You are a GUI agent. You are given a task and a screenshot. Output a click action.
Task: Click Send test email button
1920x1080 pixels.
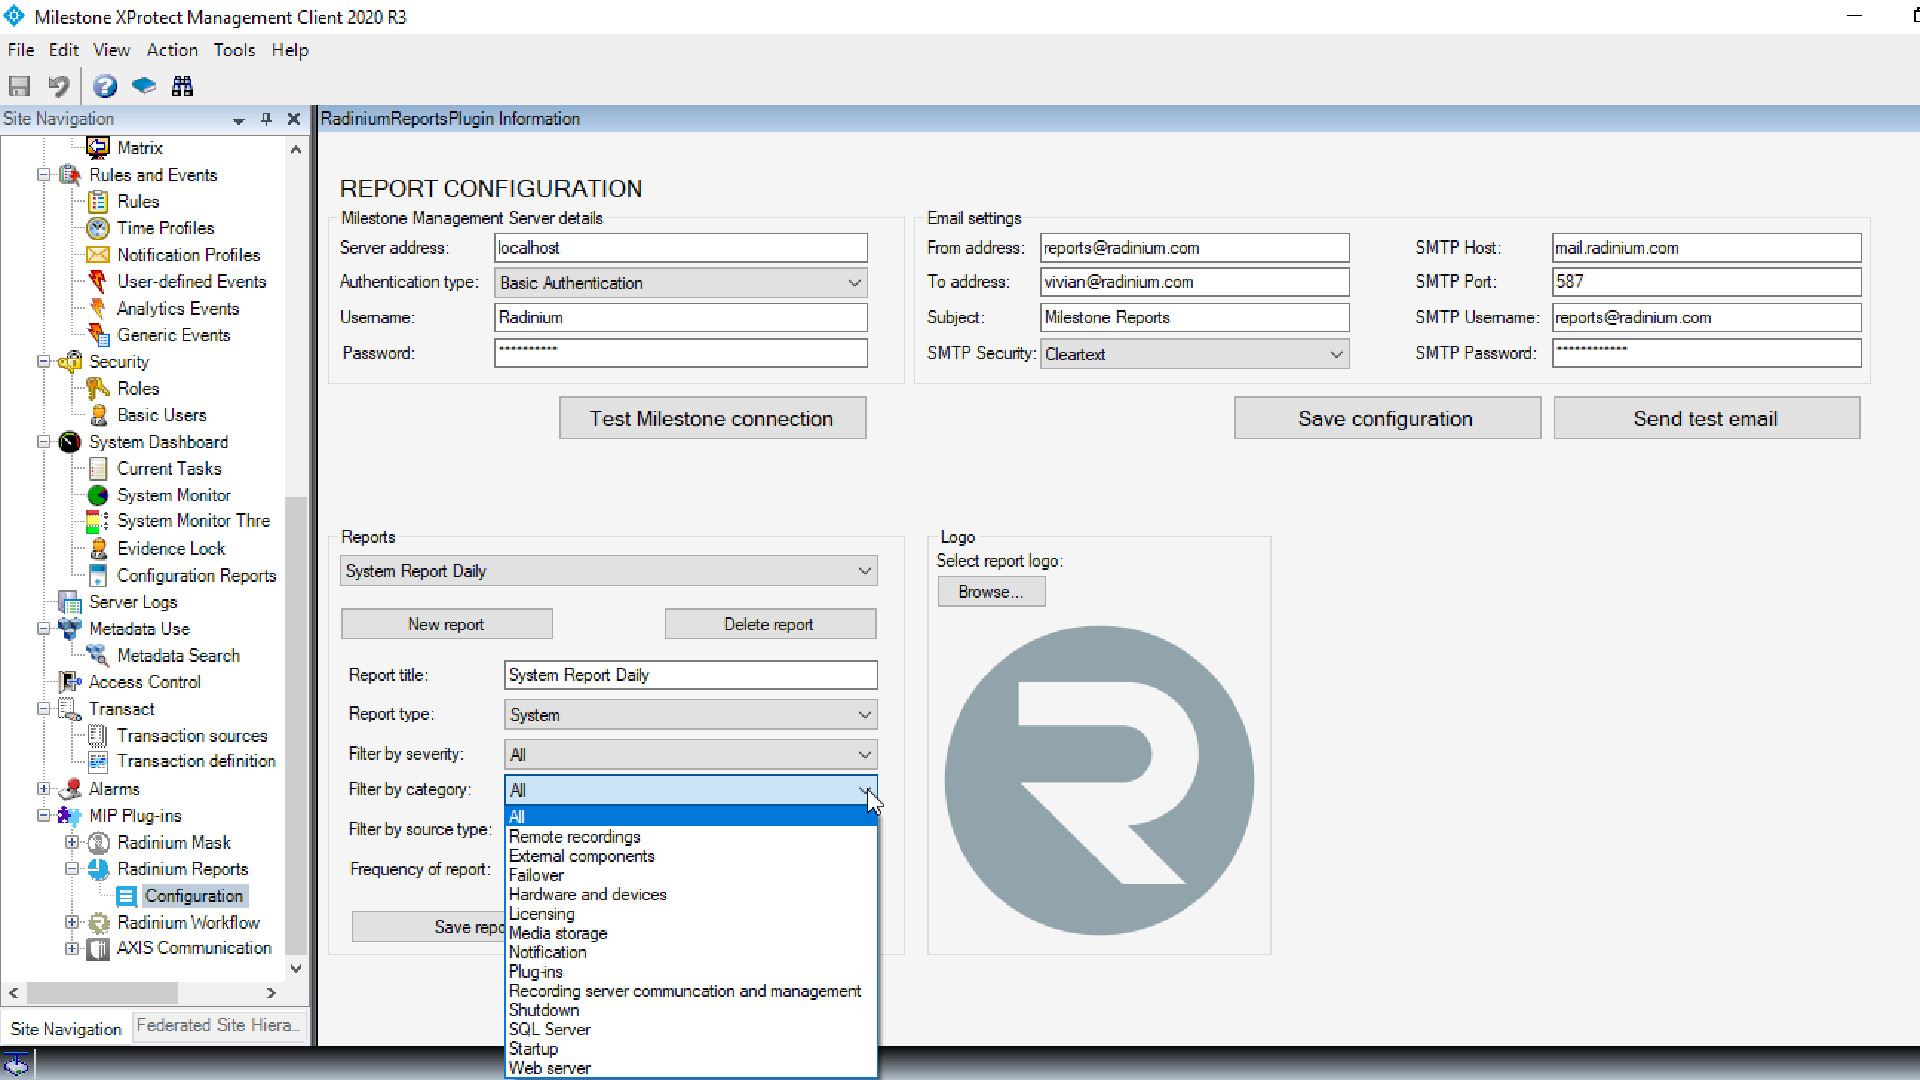coord(1706,418)
